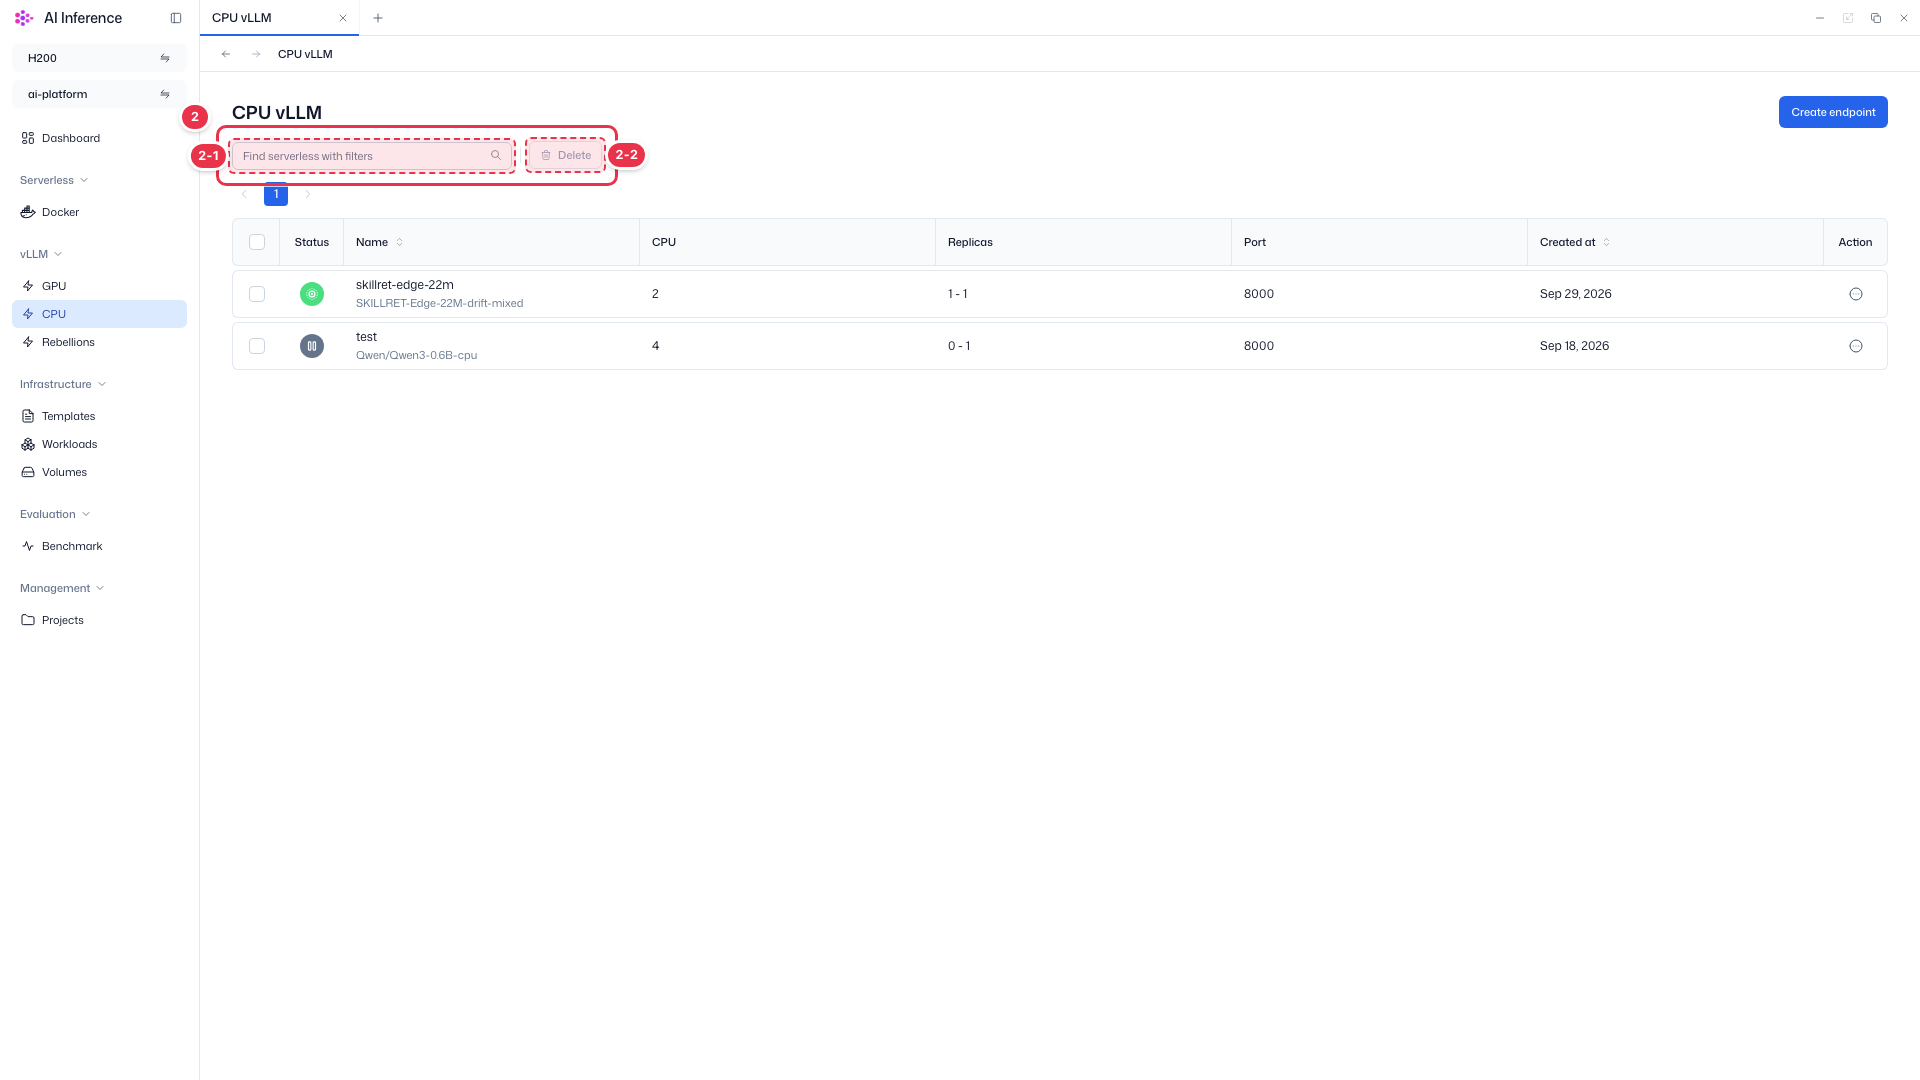1920x1080 pixels.
Task: Click Create endpoint button
Action: pyautogui.click(x=1833, y=112)
